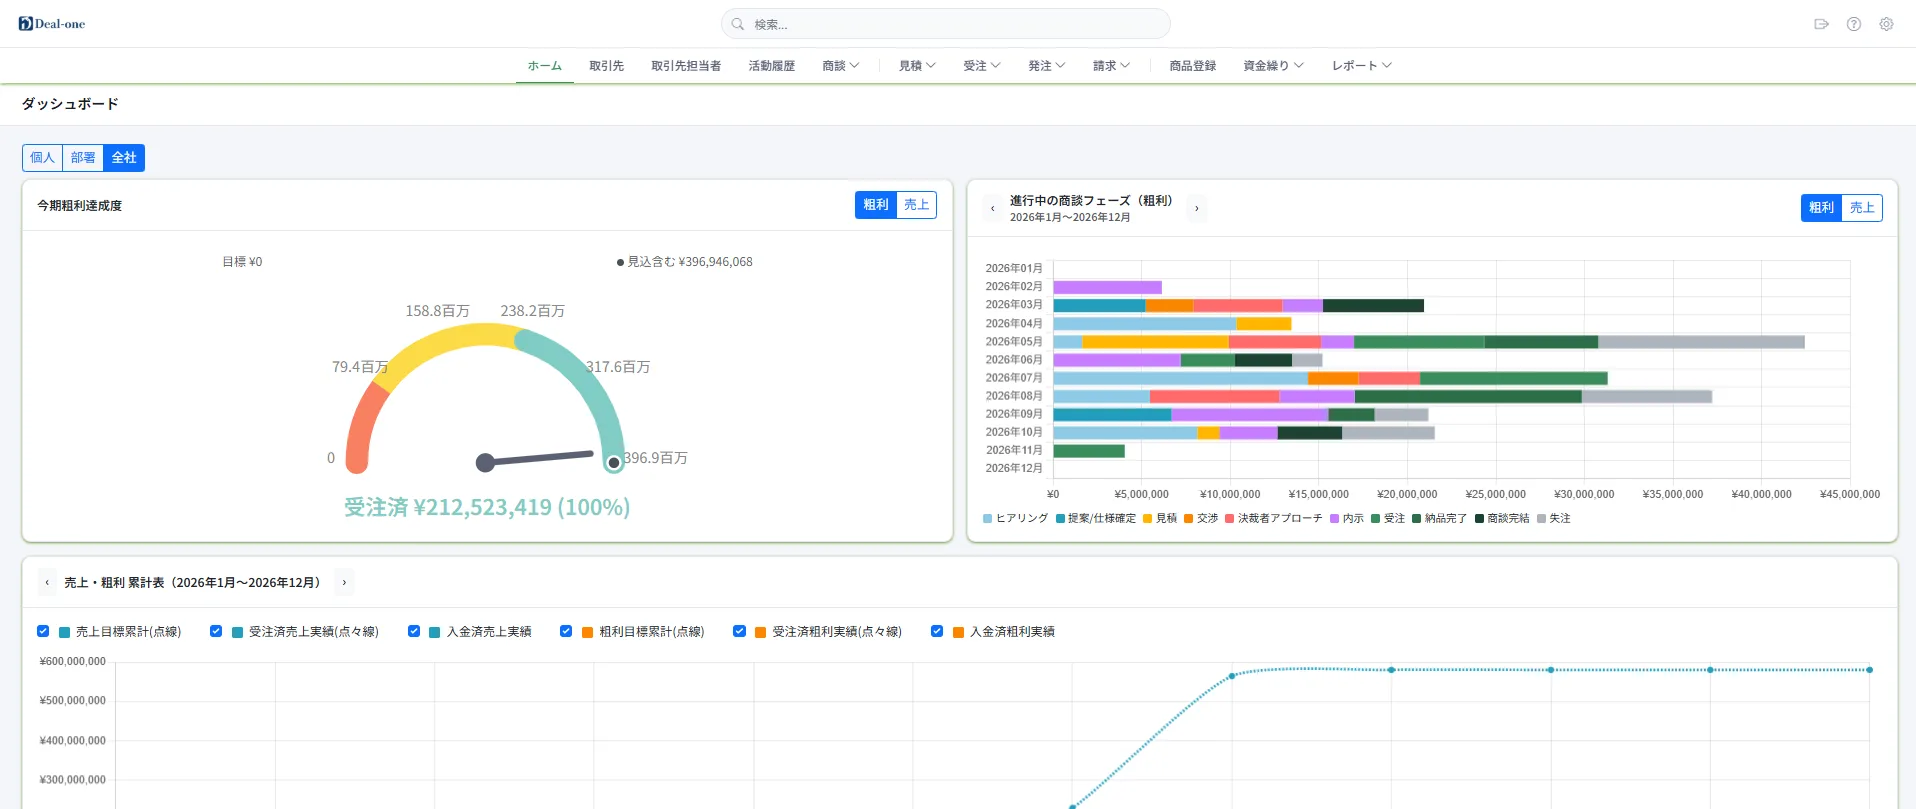Screen dimensions: 1916x809
Task: Click the 目標 ¥0 label
Action: tap(242, 262)
